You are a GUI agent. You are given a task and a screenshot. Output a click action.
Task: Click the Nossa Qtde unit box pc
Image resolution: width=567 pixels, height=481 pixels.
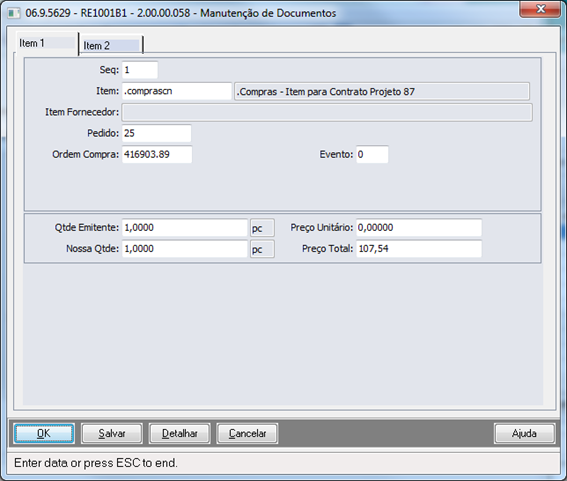pyautogui.click(x=262, y=249)
